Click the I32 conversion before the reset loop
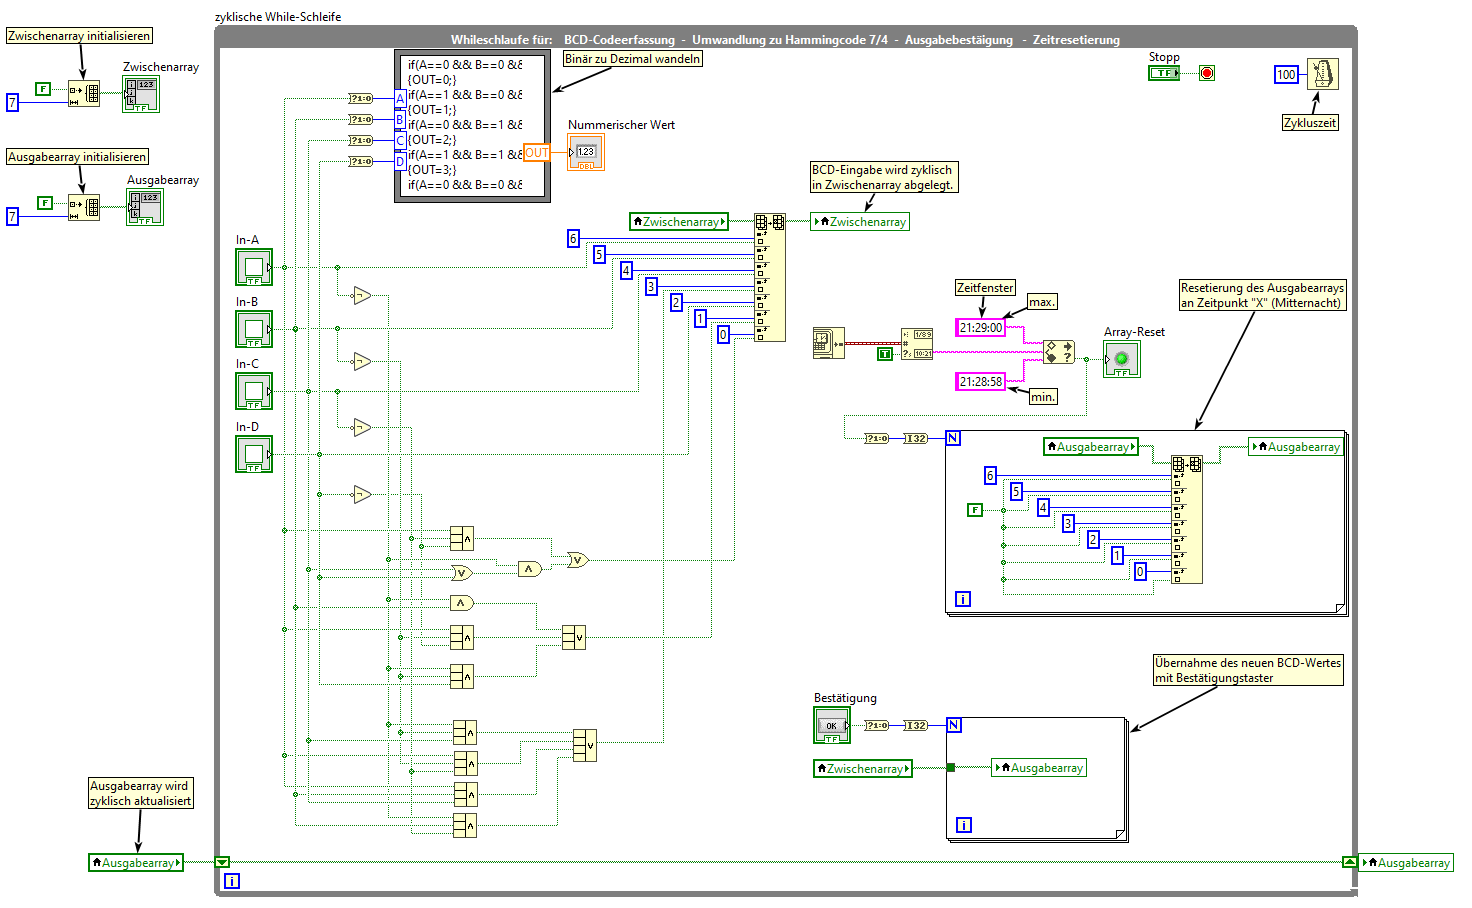This screenshot has height=908, width=1472. click(x=915, y=438)
